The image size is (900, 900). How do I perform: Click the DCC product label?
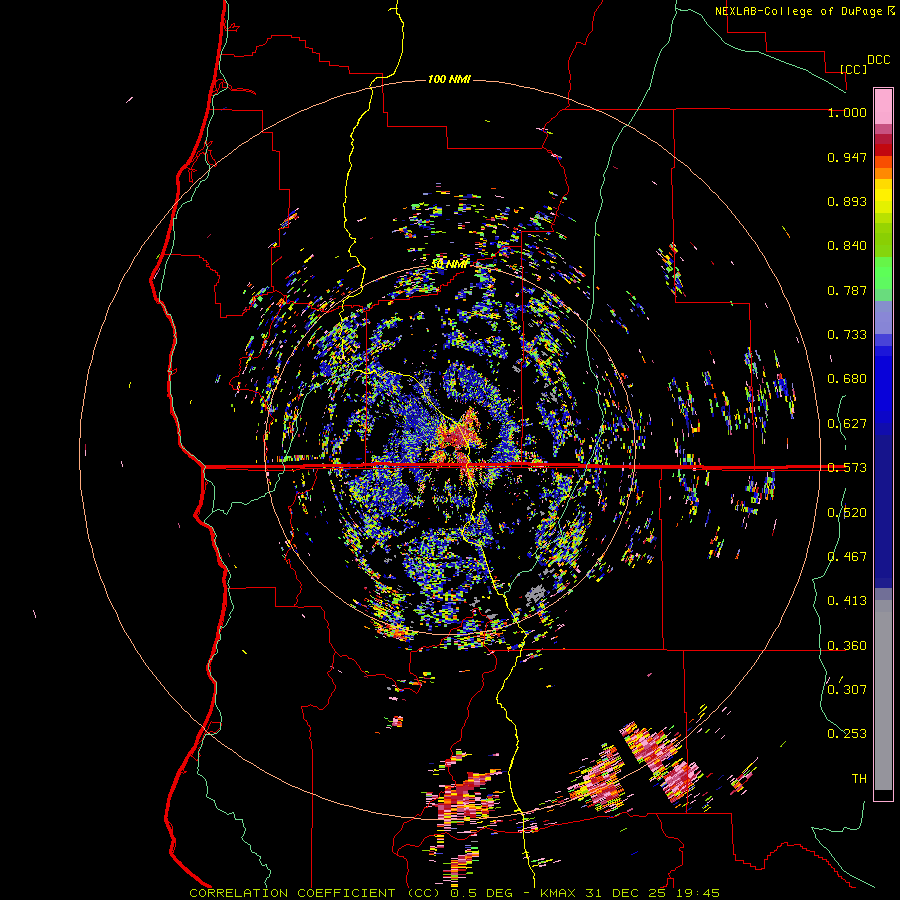[879, 60]
